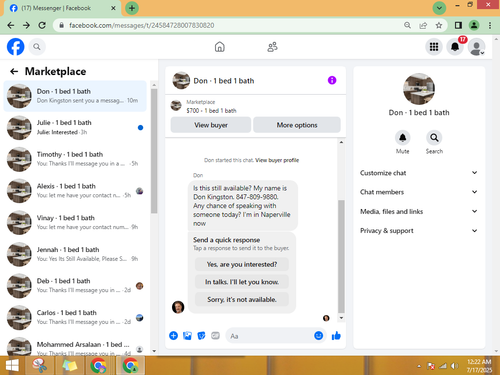The height and width of the screenshot is (375, 500).
Task: Search in conversation using magnifier icon
Action: tap(434, 138)
